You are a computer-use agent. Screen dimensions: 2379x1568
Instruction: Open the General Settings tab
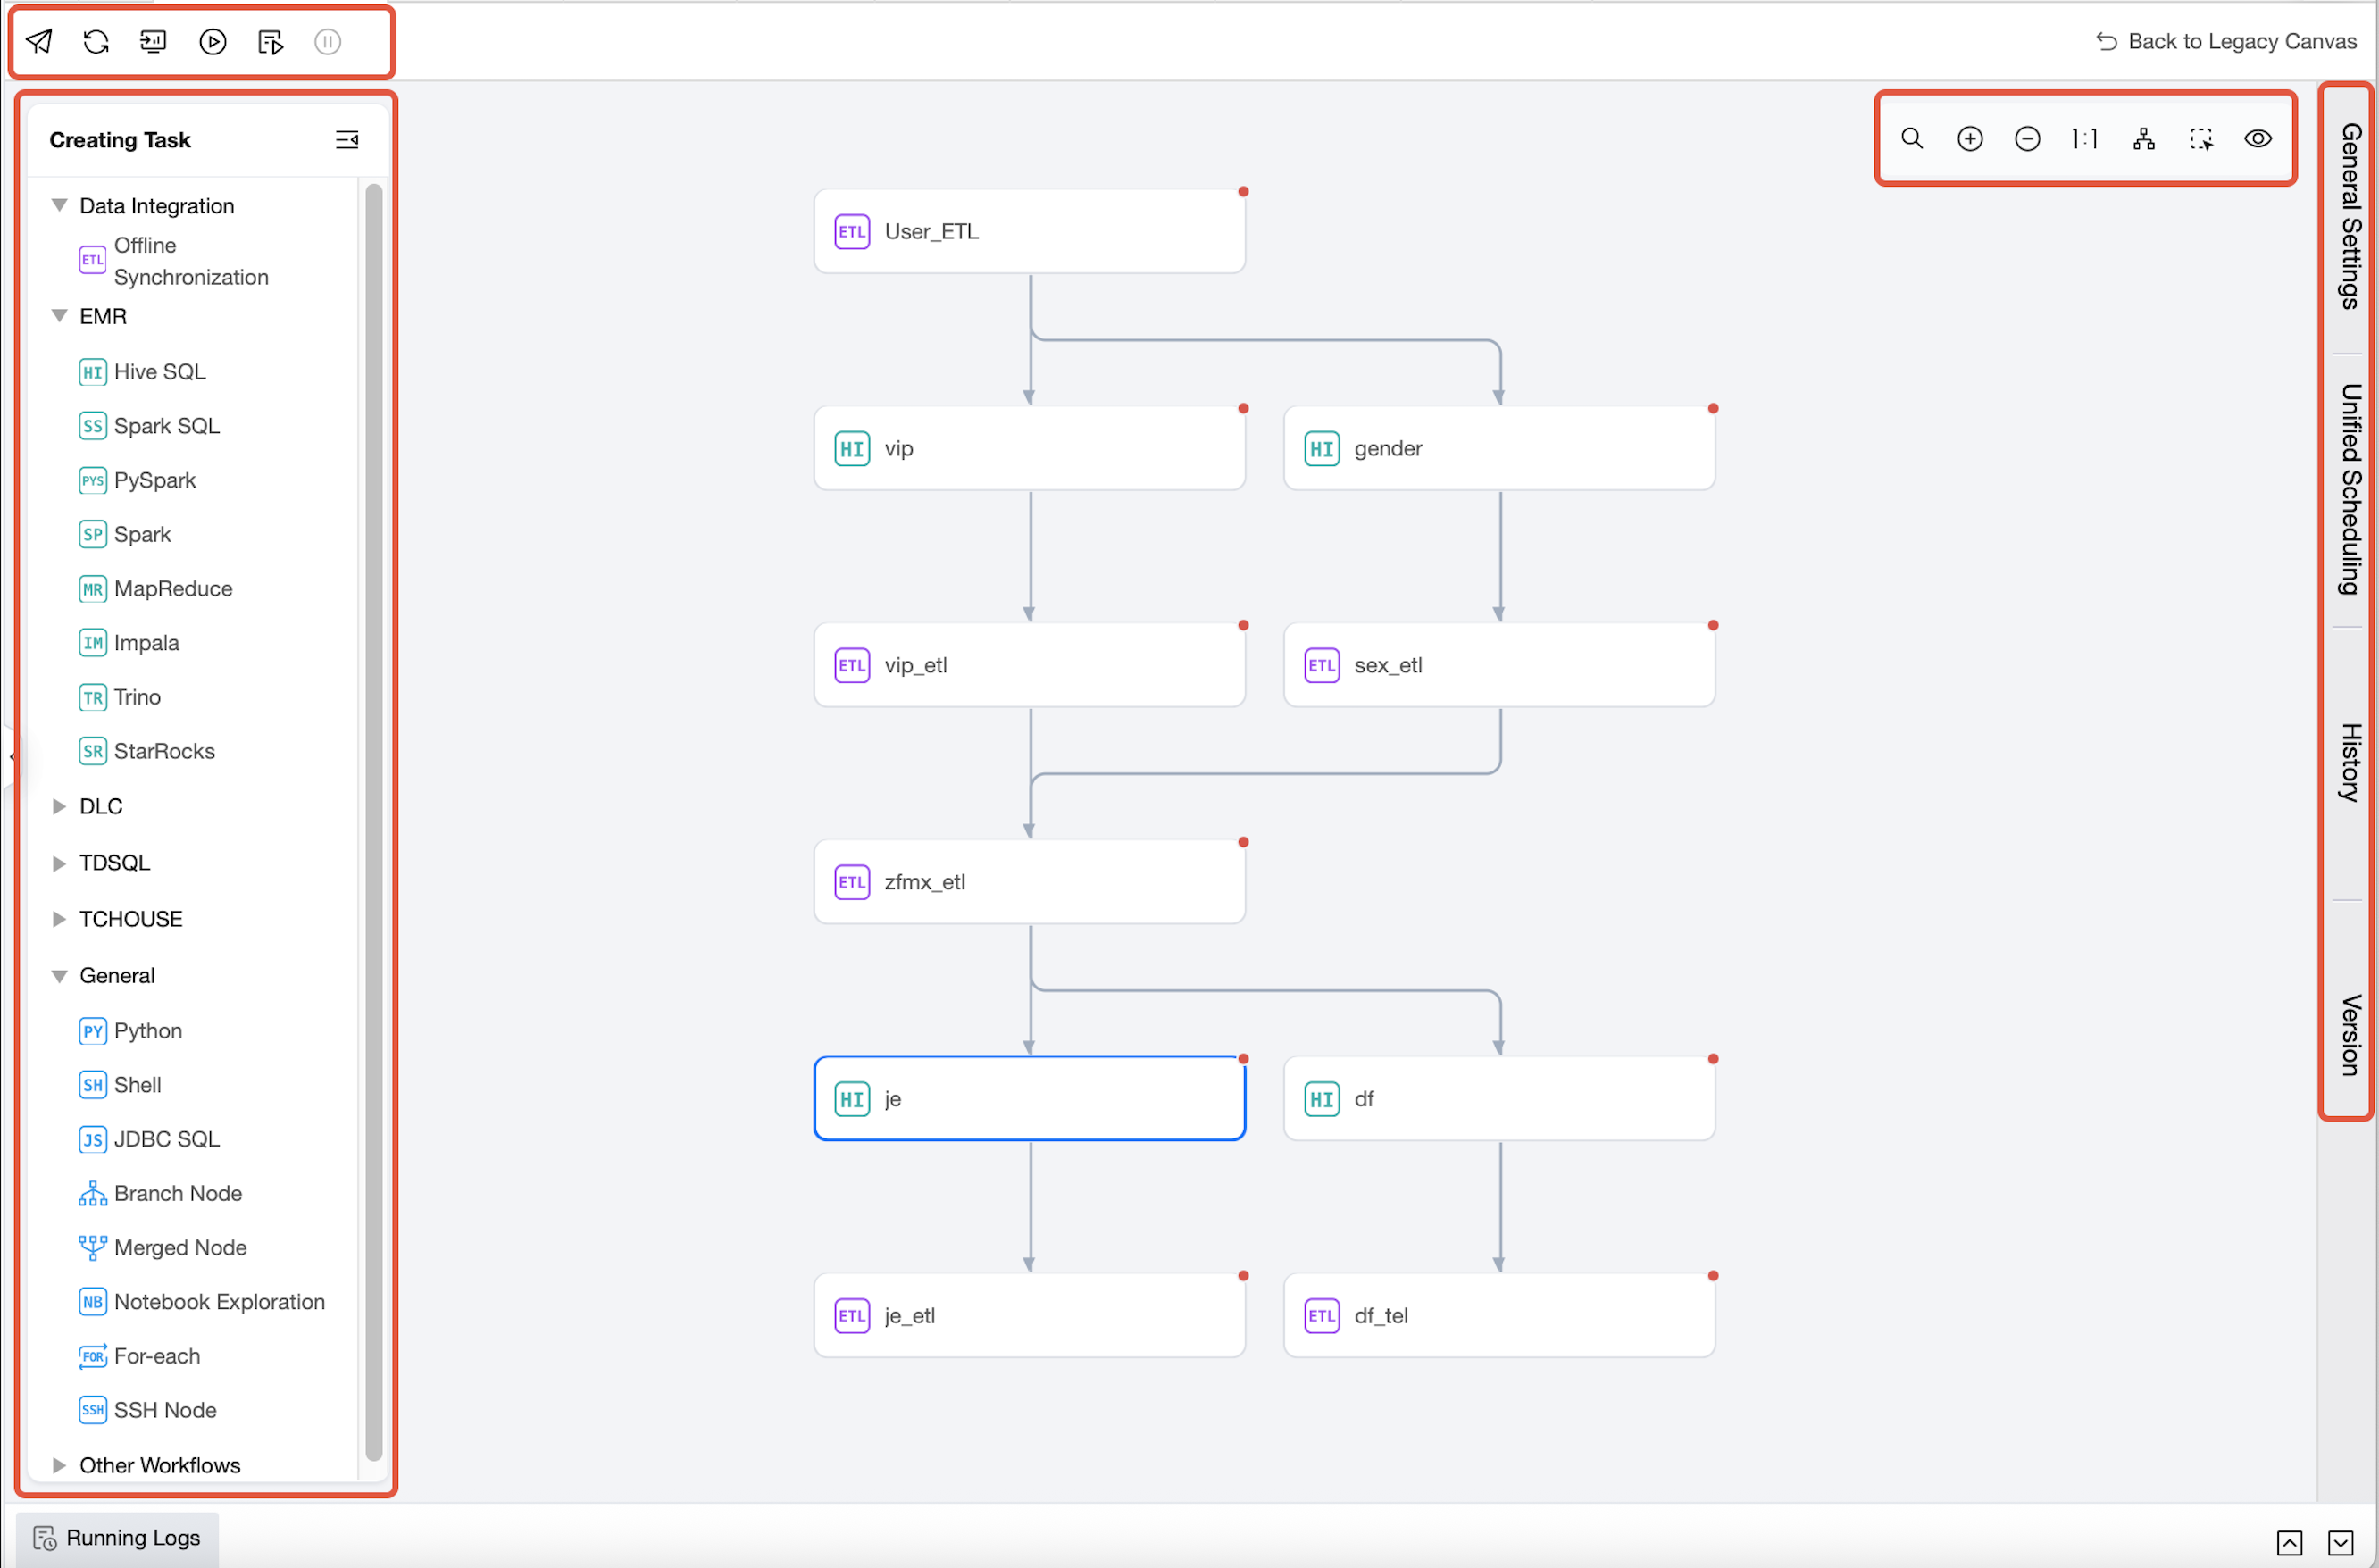2350,215
